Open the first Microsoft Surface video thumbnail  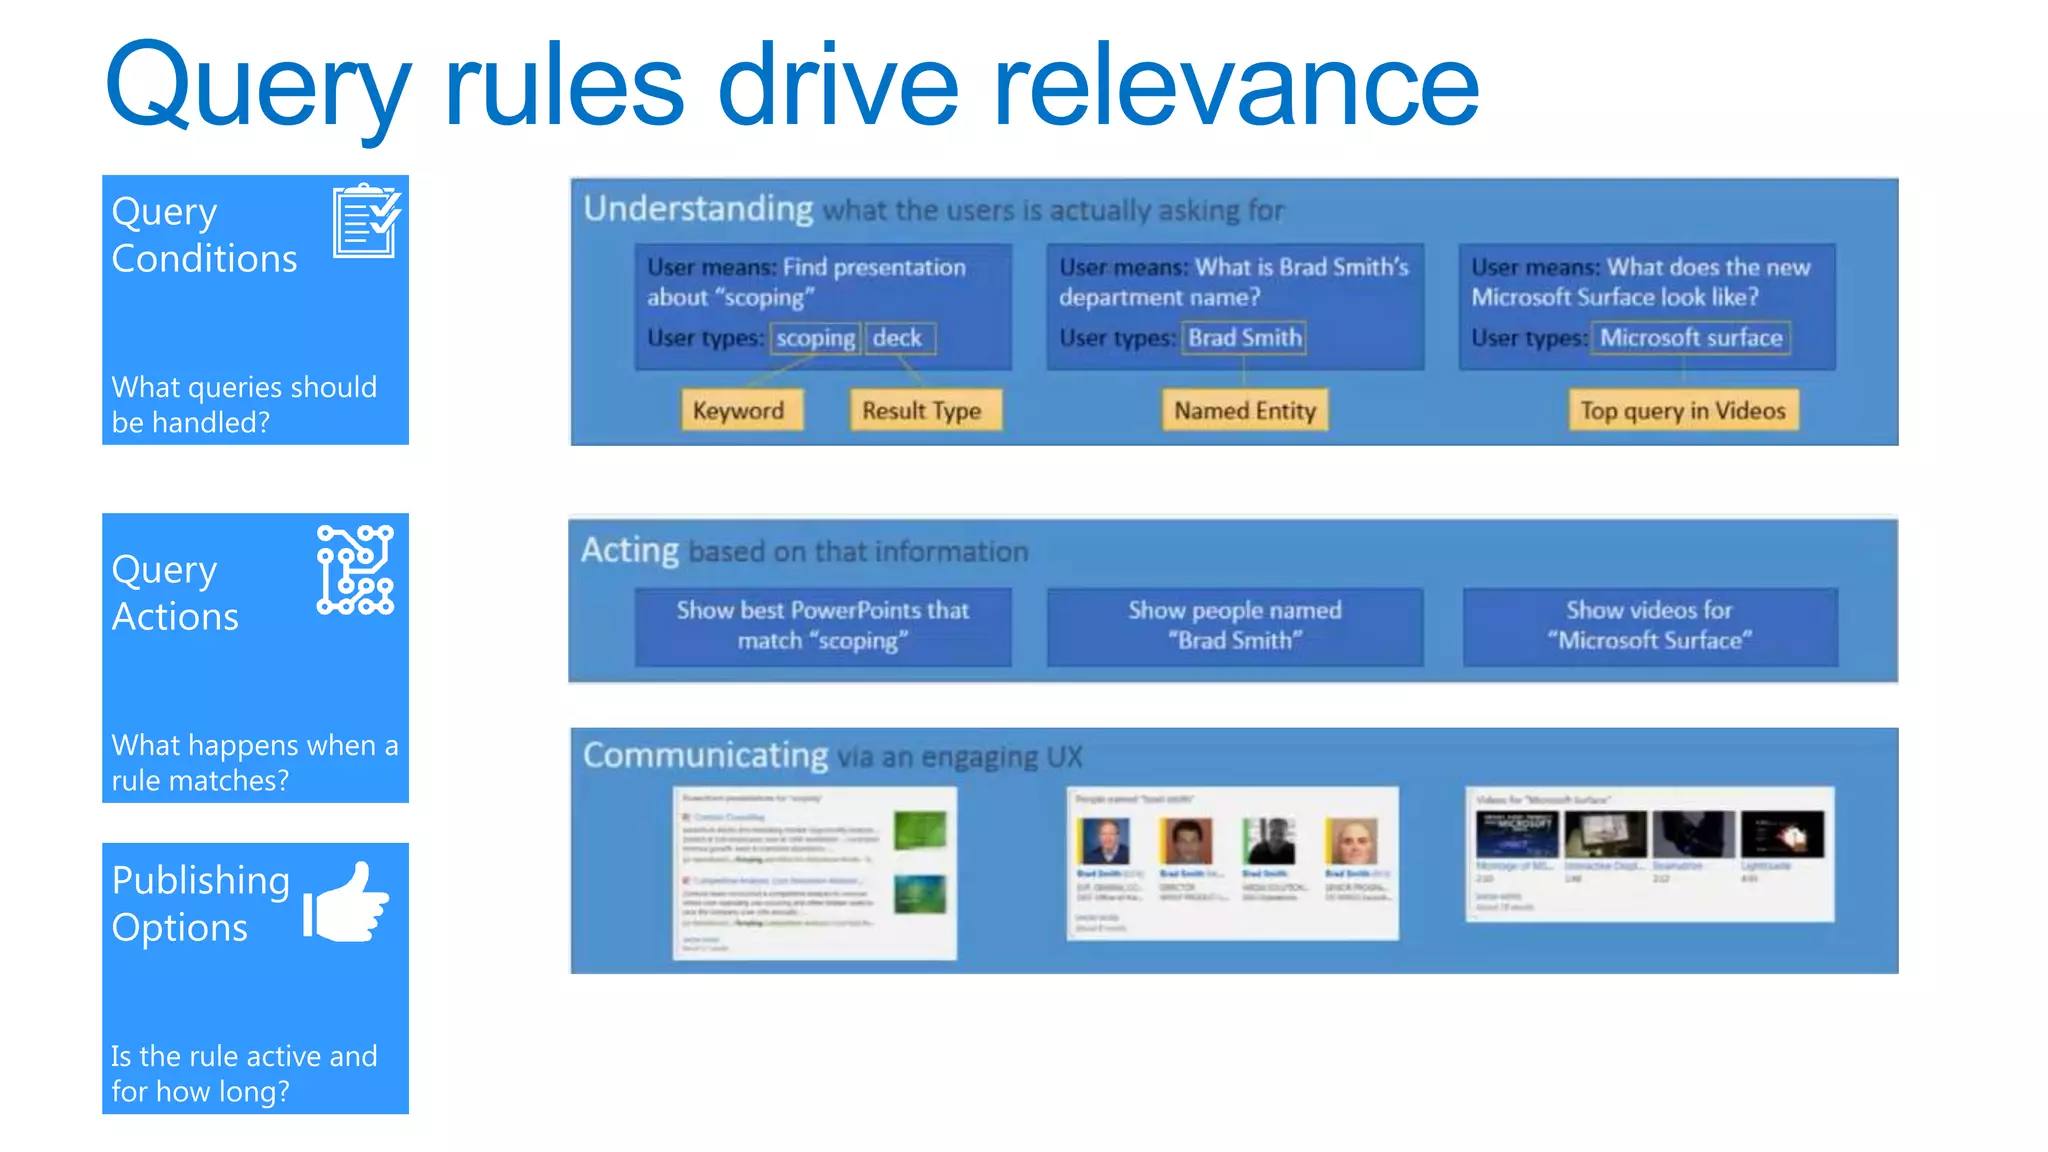click(x=1516, y=835)
